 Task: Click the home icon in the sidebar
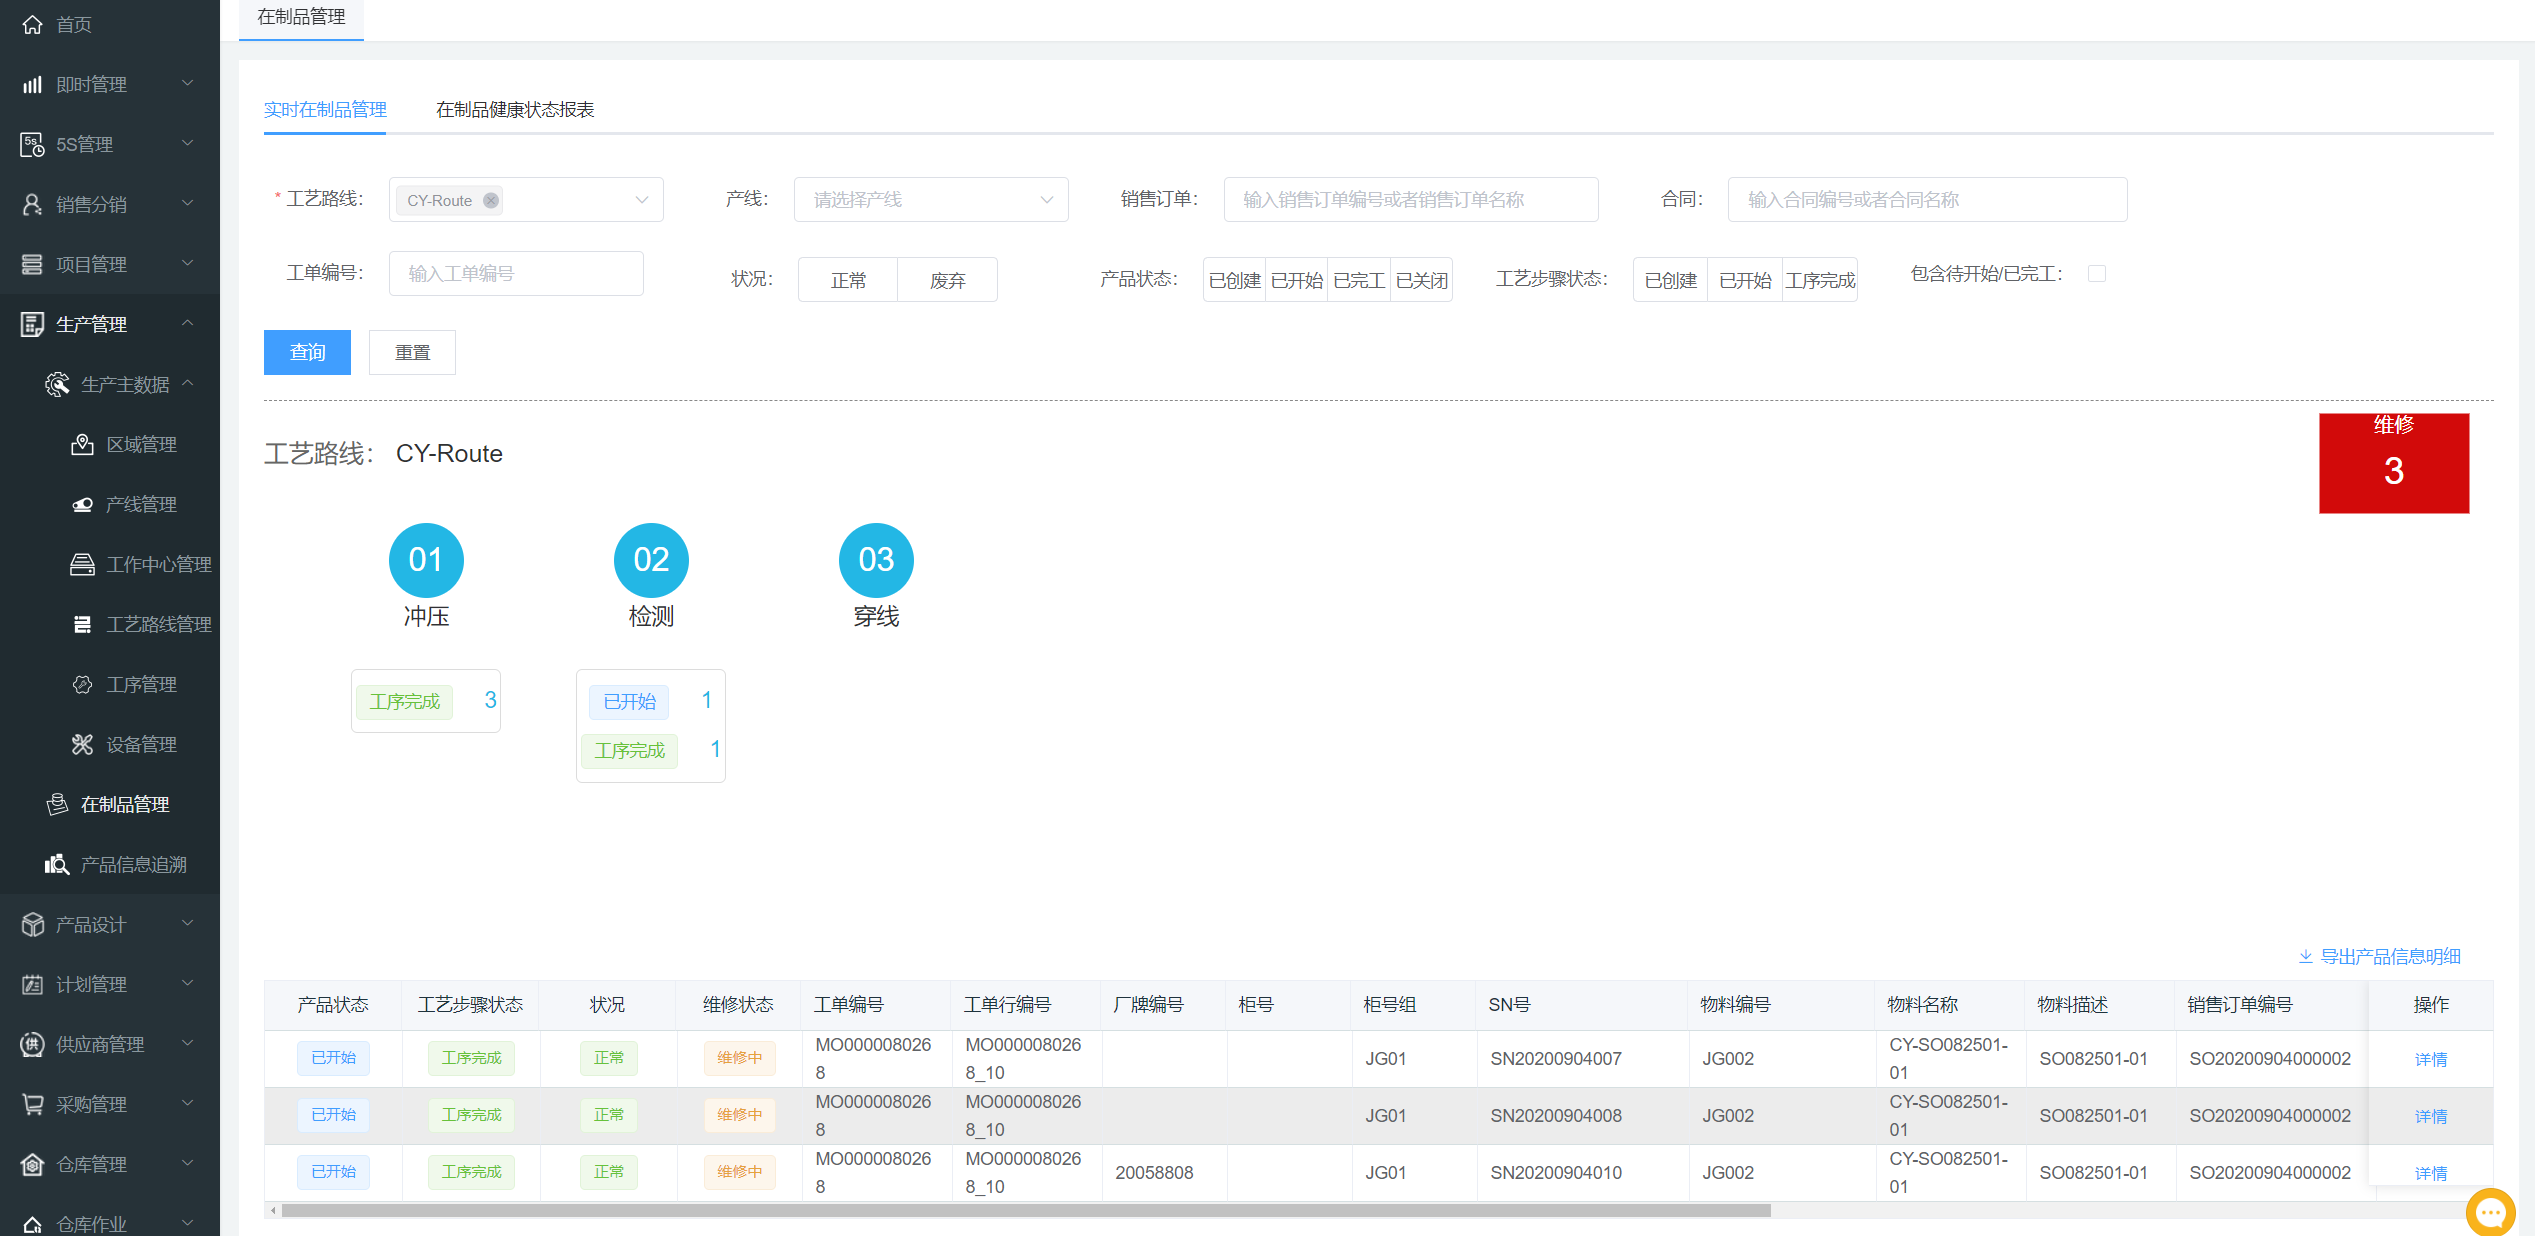pos(32,24)
